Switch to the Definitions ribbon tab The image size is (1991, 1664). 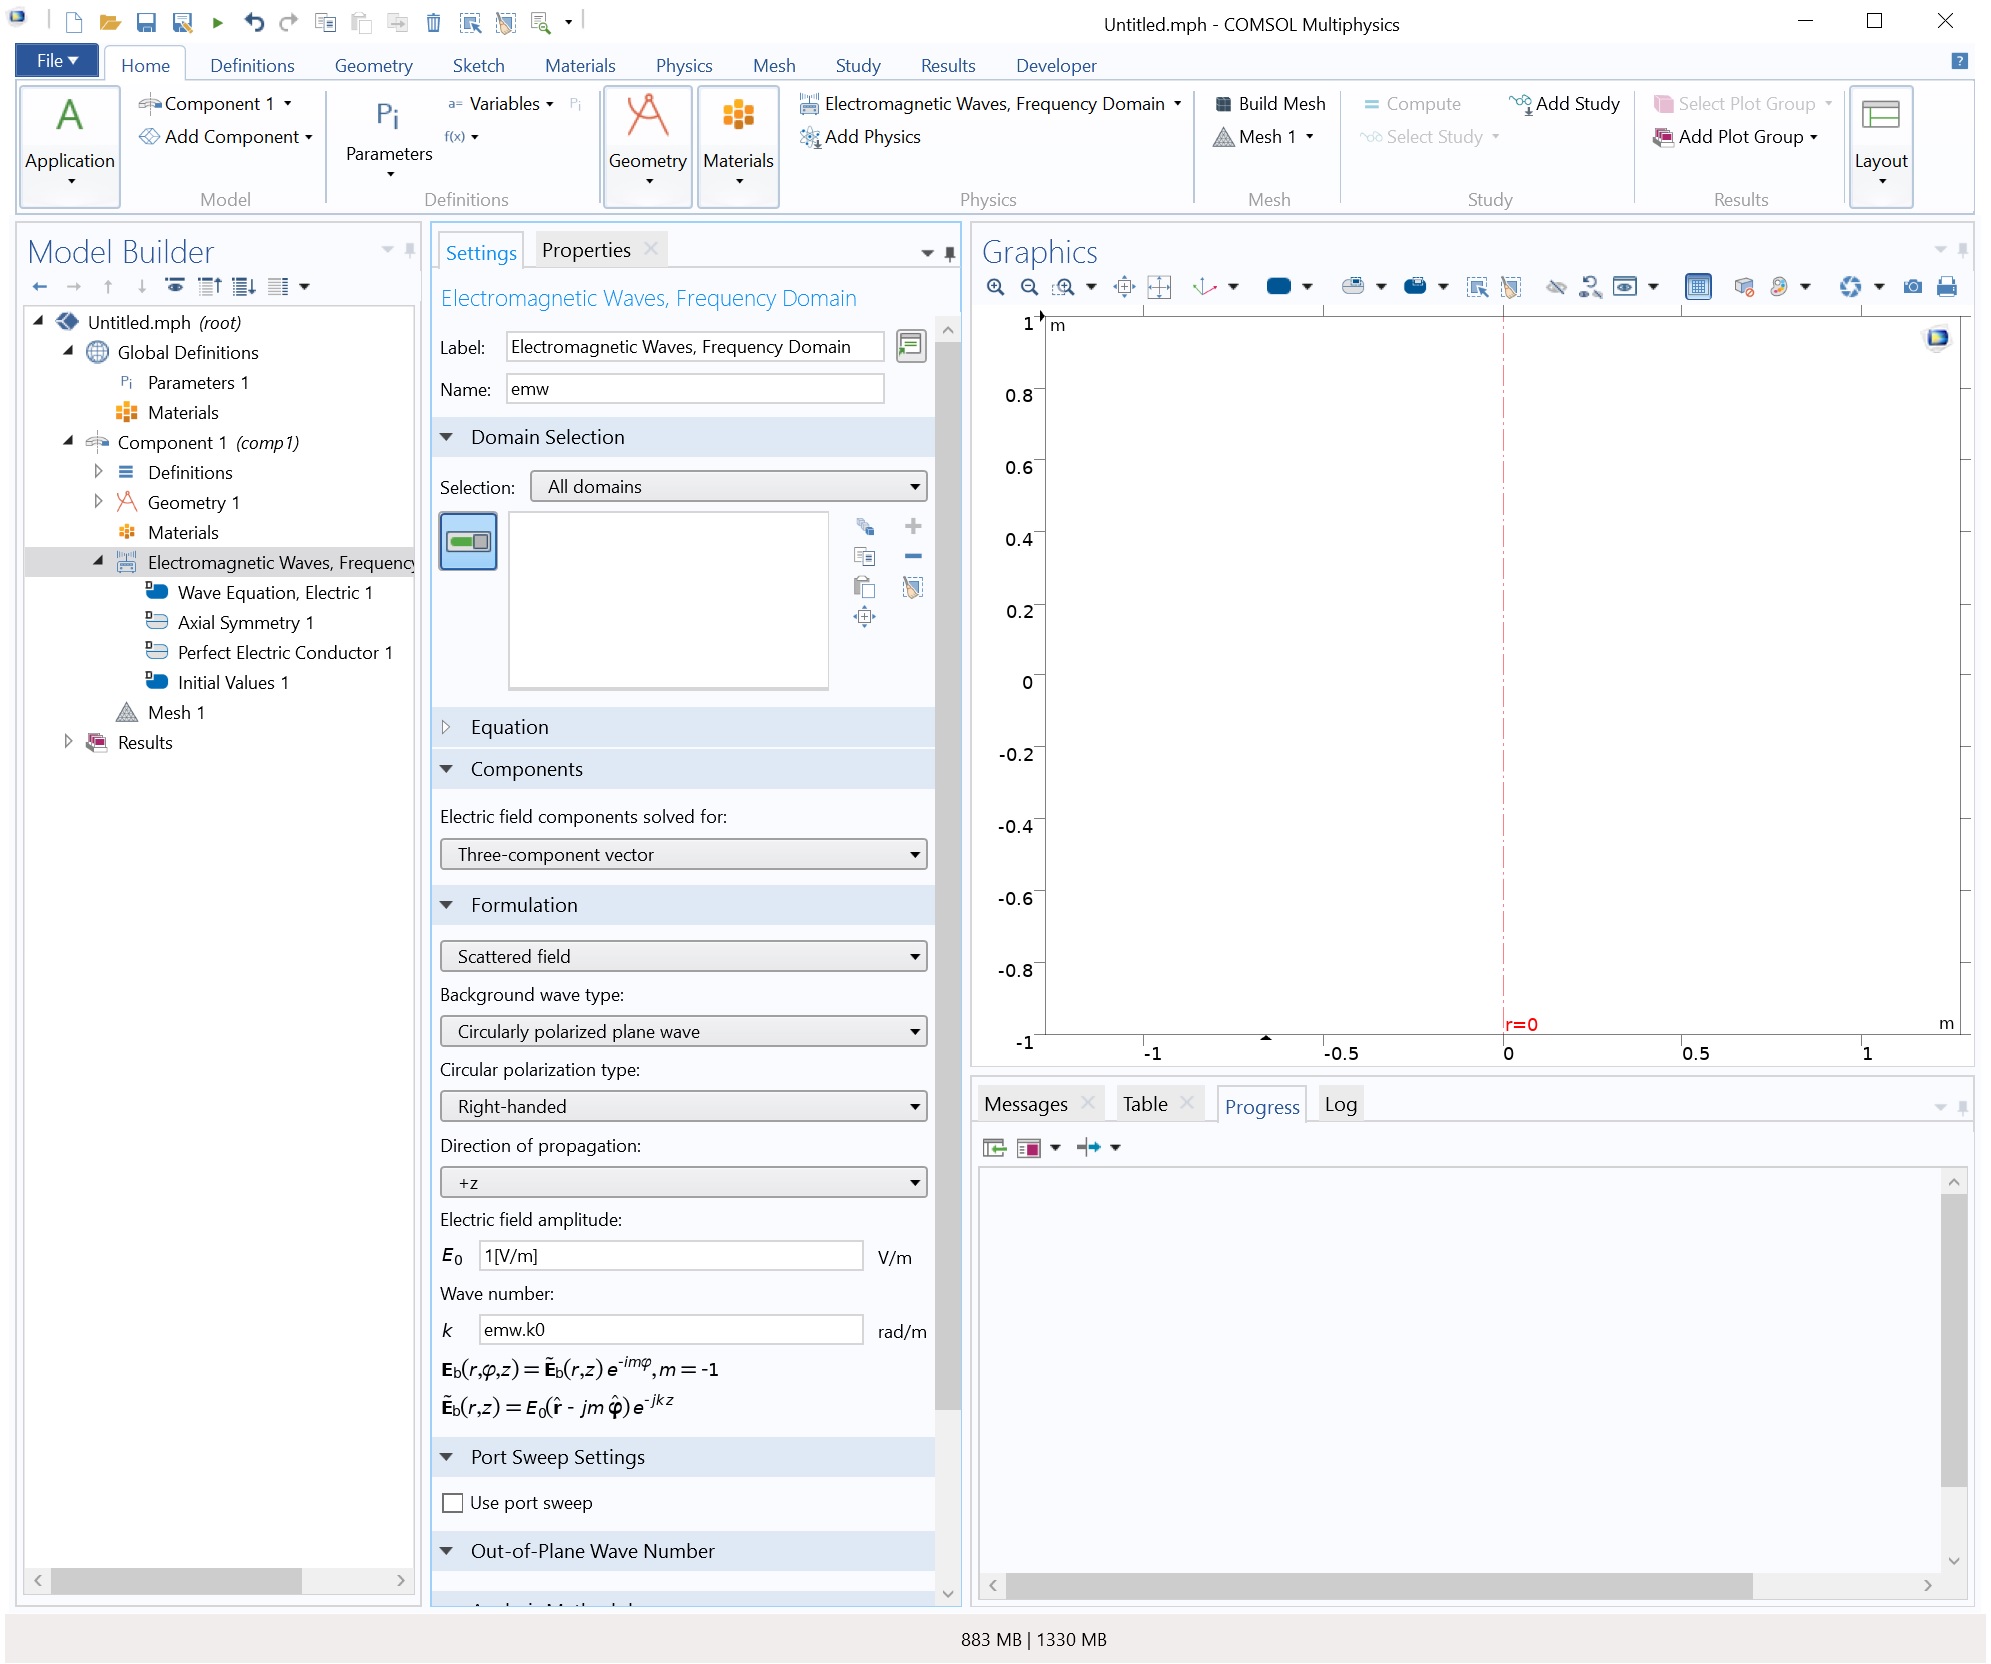coord(252,66)
